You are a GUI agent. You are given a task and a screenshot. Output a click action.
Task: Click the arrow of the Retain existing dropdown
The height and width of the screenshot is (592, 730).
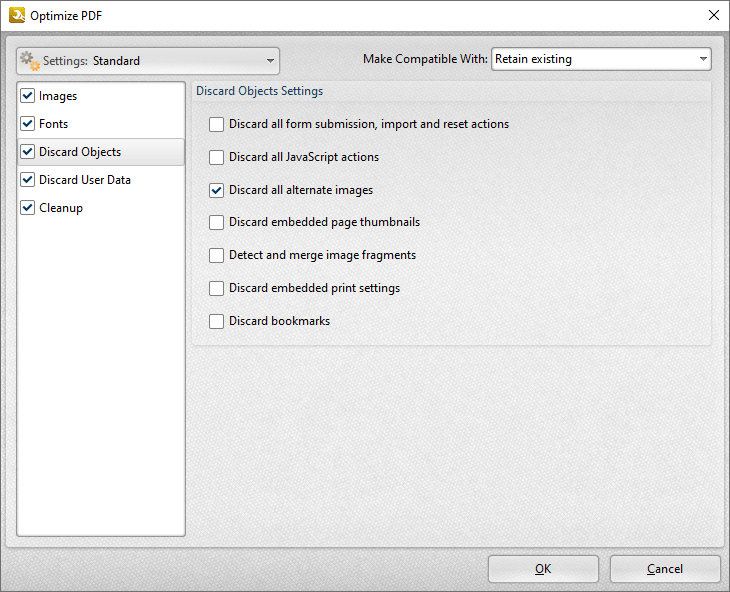pyautogui.click(x=703, y=59)
